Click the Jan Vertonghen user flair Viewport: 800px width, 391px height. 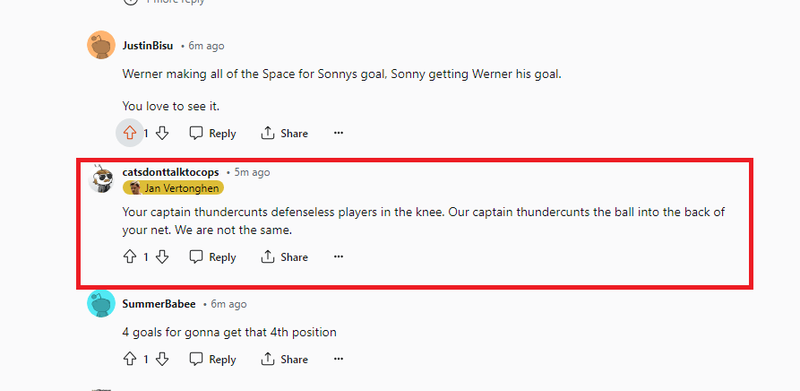[173, 188]
